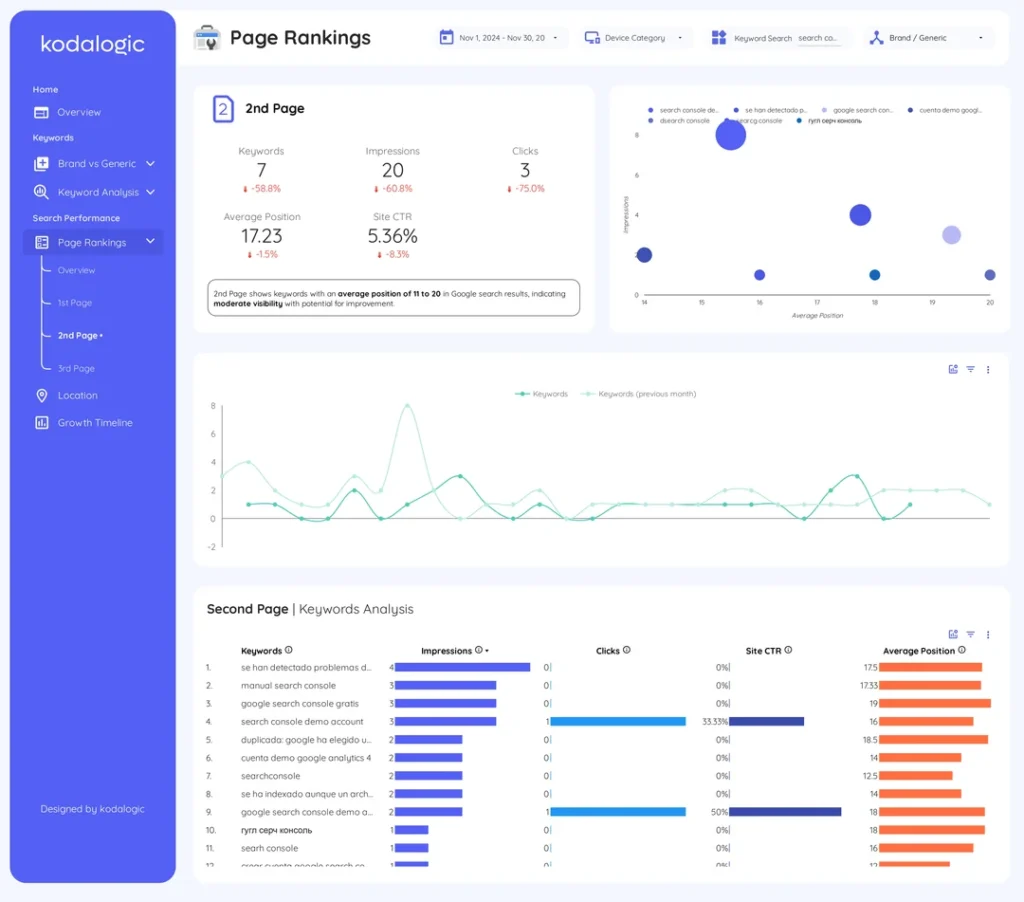Expand the Brand vs Generic sidebar chevron
This screenshot has height=902, width=1024.
(x=150, y=163)
